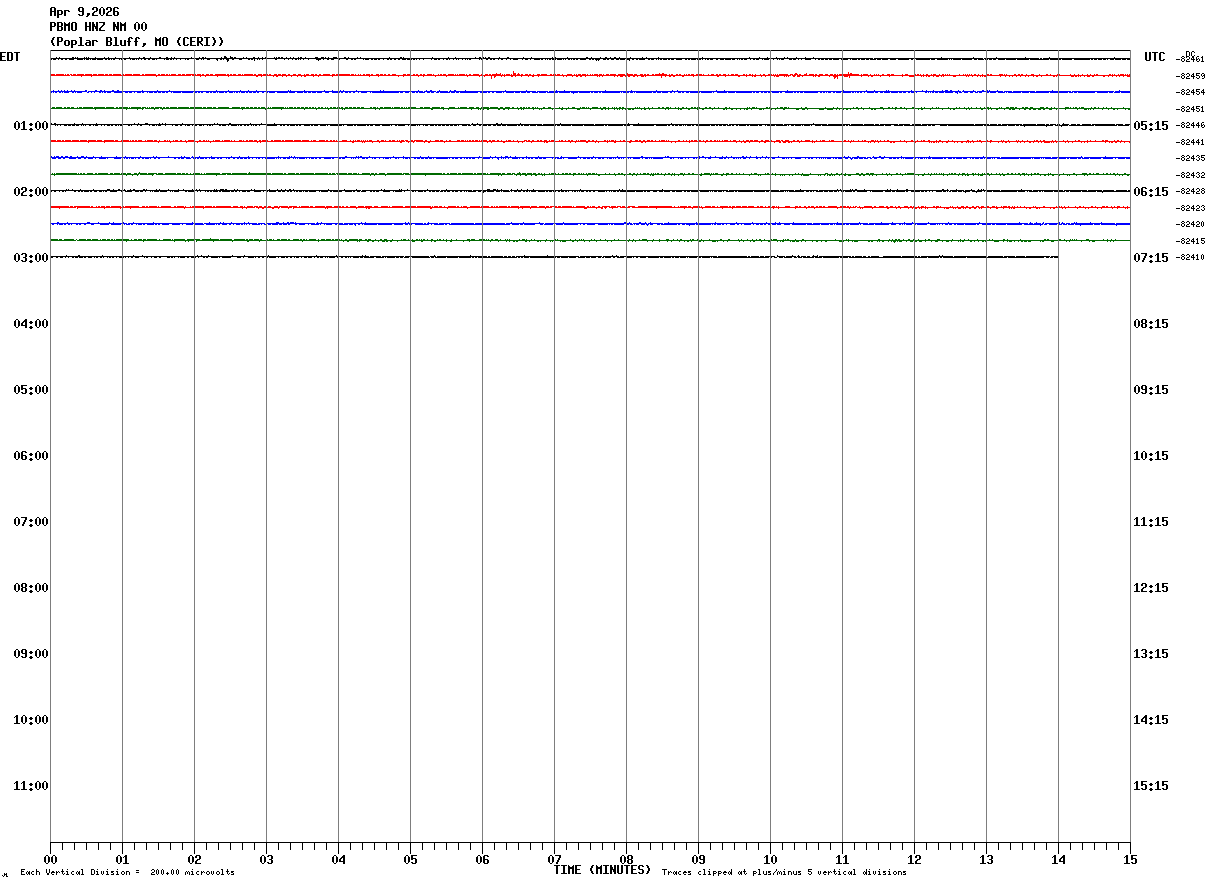Click the "01:00" EDT time label
Viewport: 1210px width, 886px height.
click(31, 126)
